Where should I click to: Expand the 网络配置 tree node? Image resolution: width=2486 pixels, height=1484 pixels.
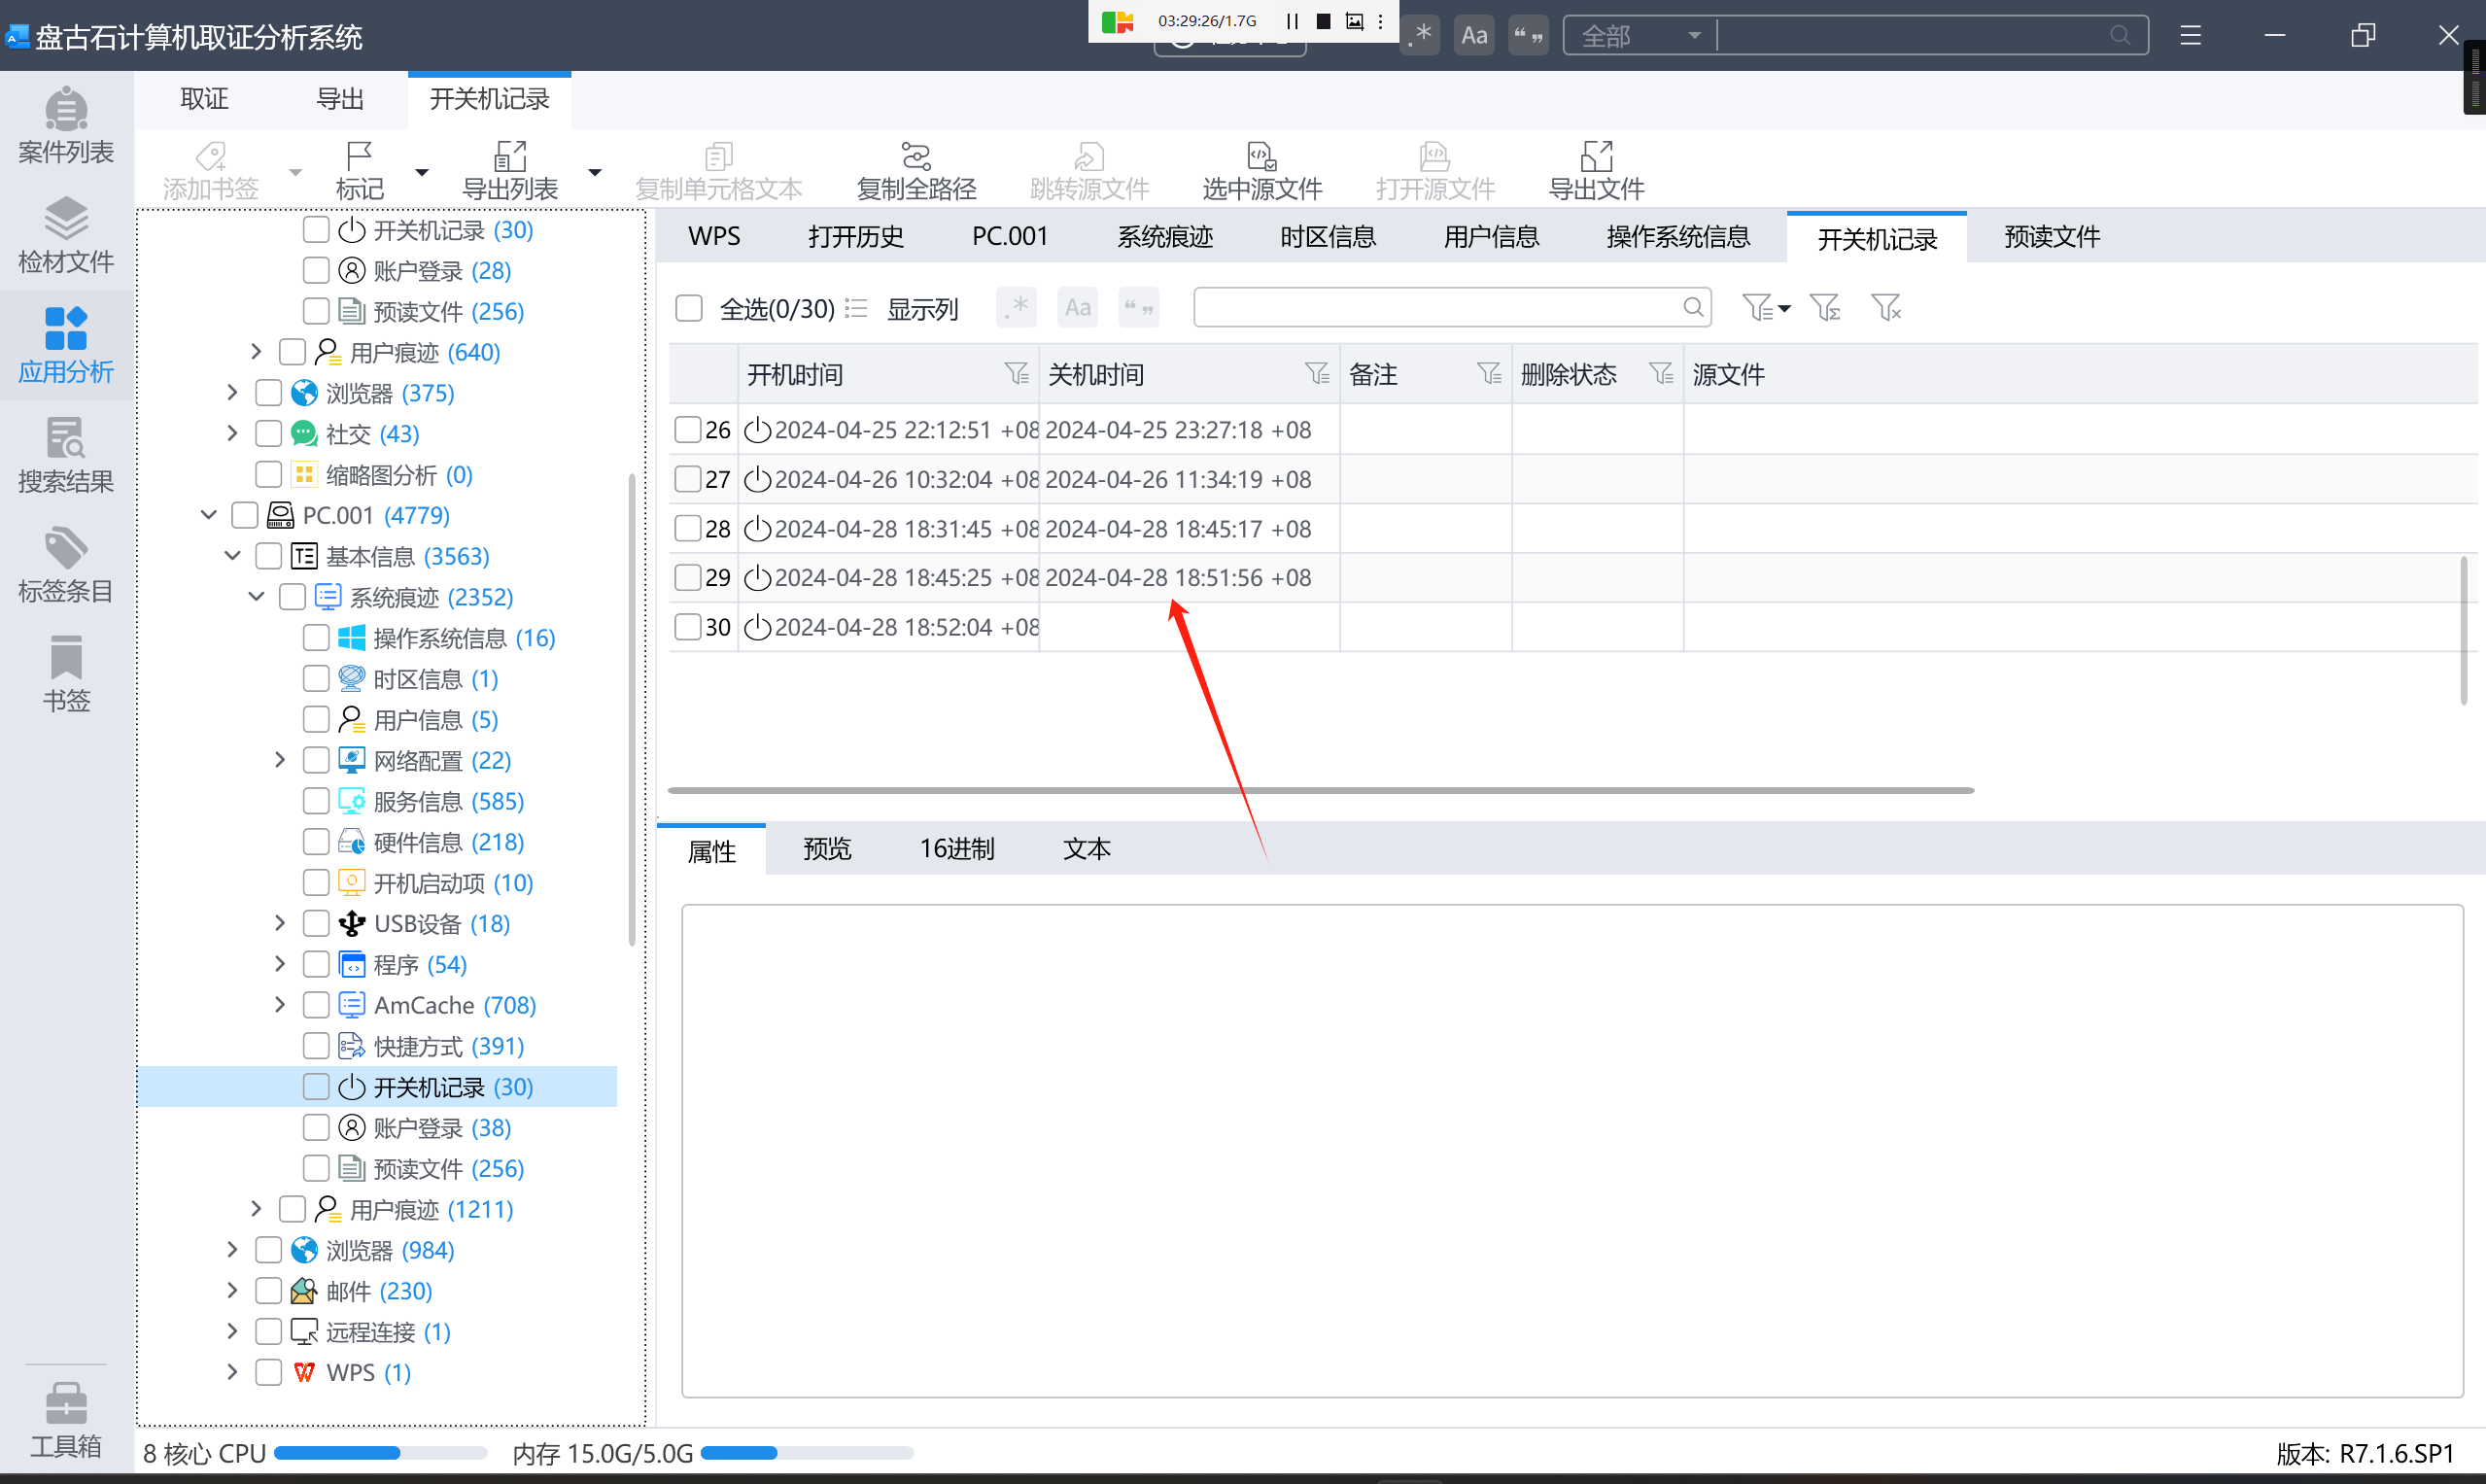(280, 760)
